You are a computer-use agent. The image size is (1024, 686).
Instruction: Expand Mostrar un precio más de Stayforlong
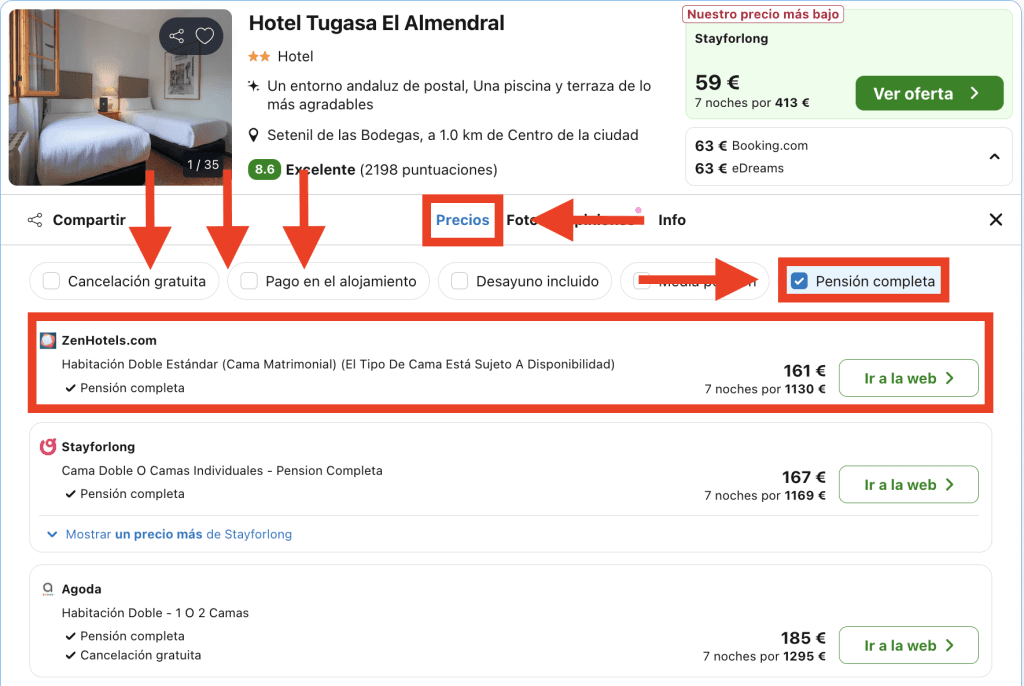point(170,534)
